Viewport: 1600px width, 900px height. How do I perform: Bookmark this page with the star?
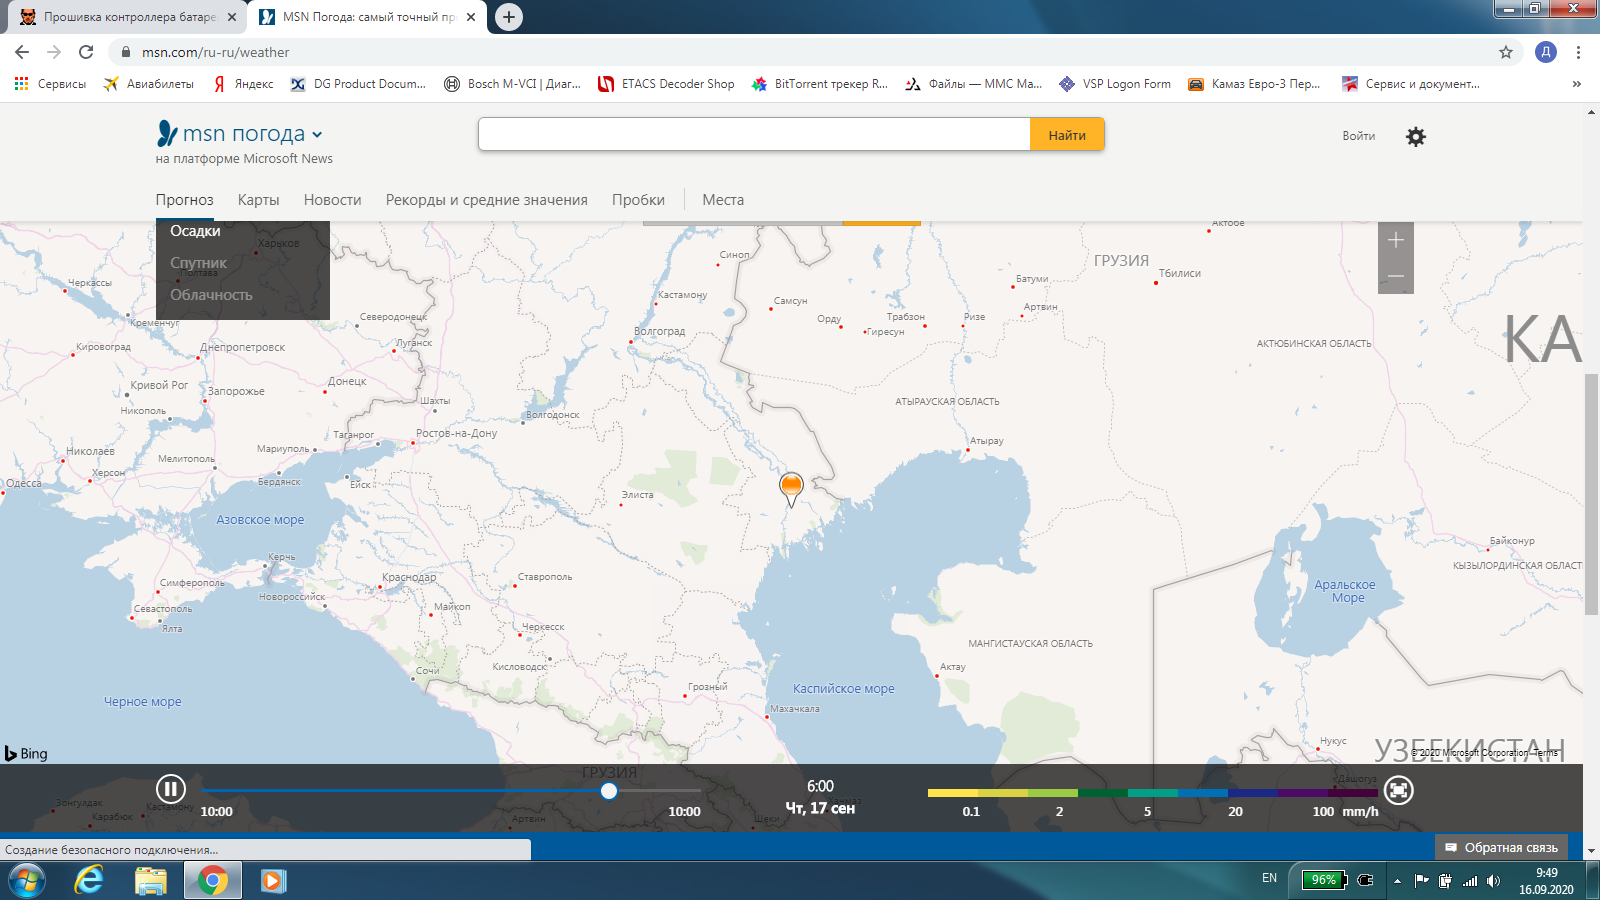(x=1506, y=52)
